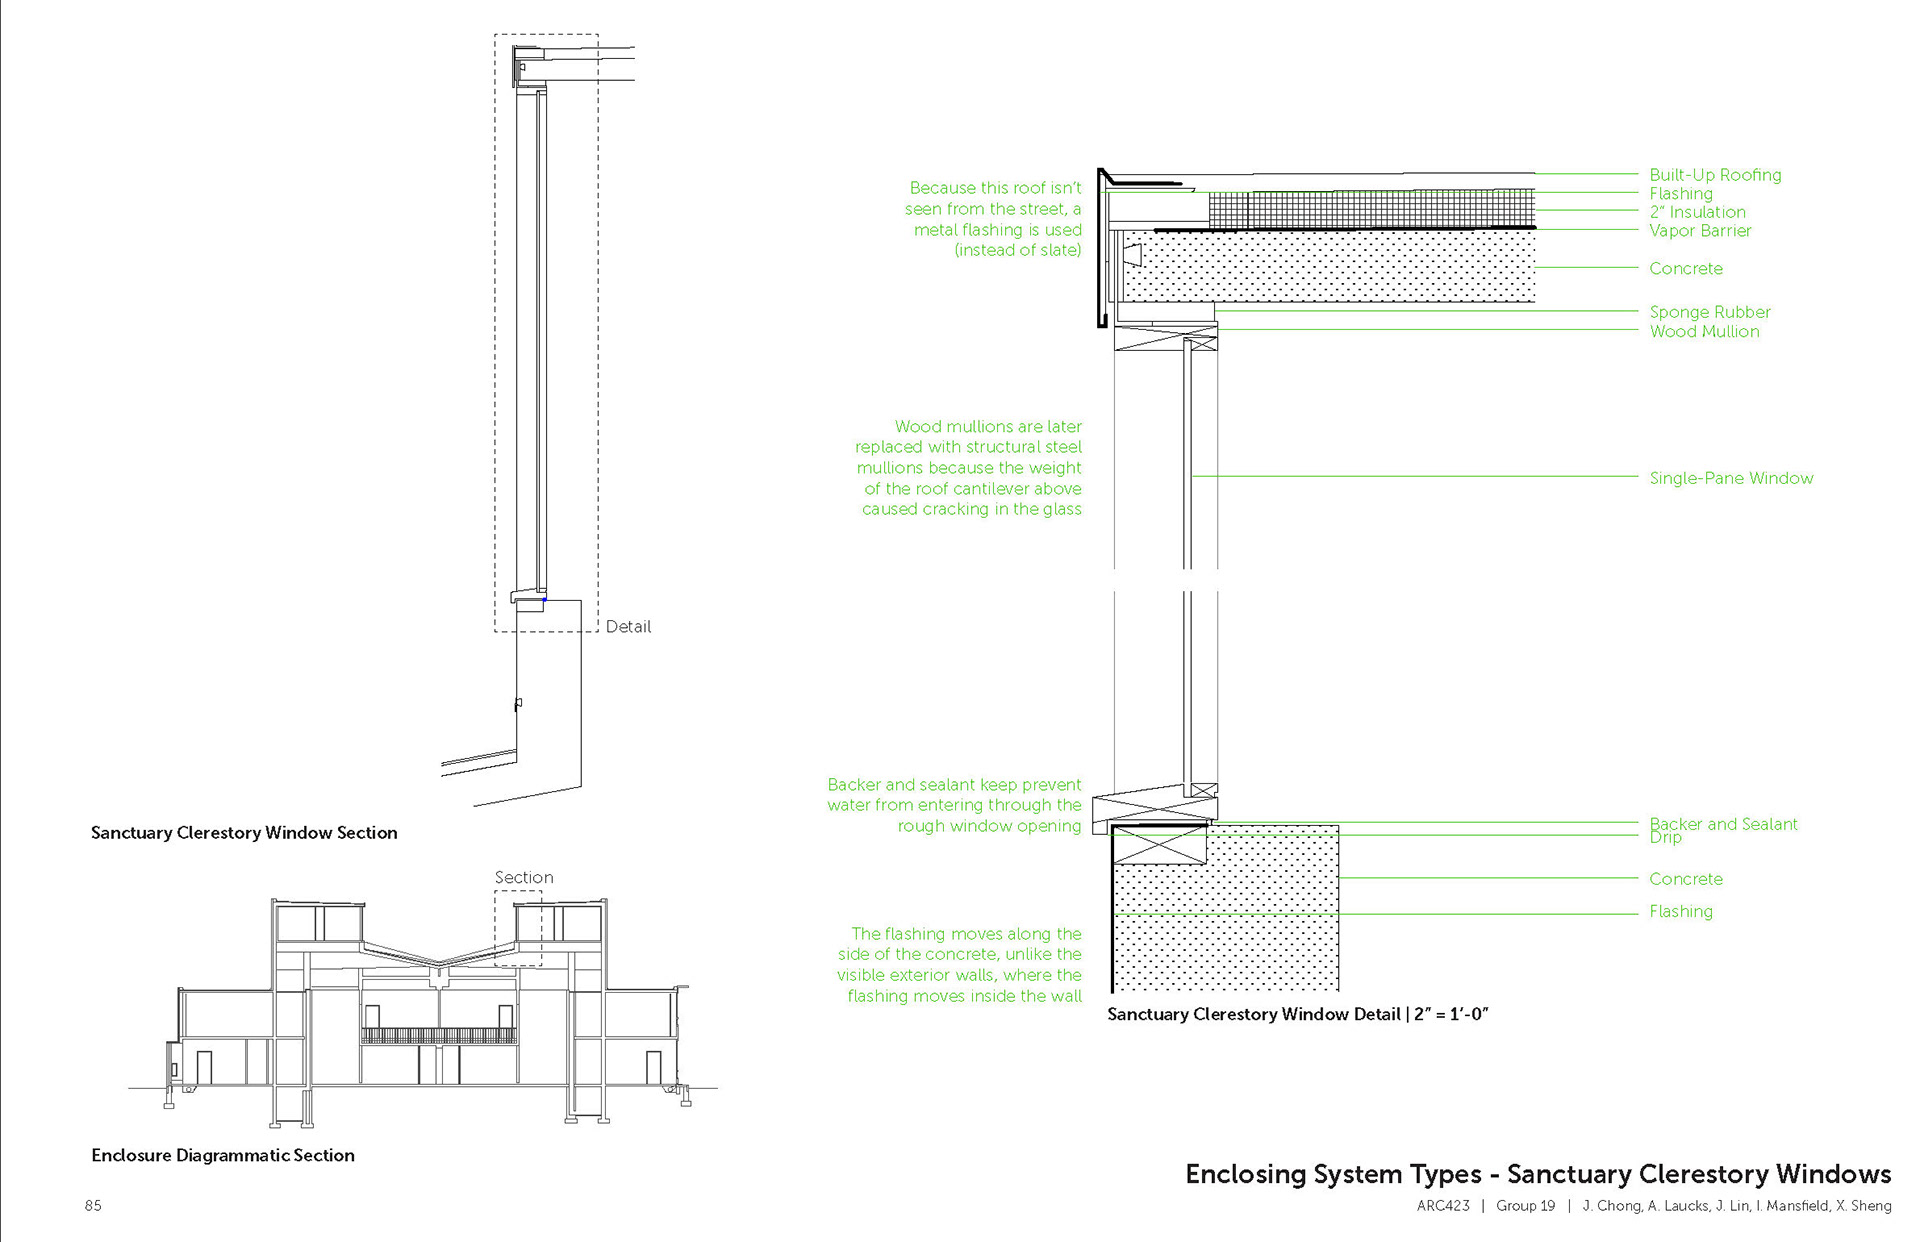Click the 'Enclosure Diagrammatic Section' caption
Screen dimensions: 1920x1242
click(x=223, y=1155)
